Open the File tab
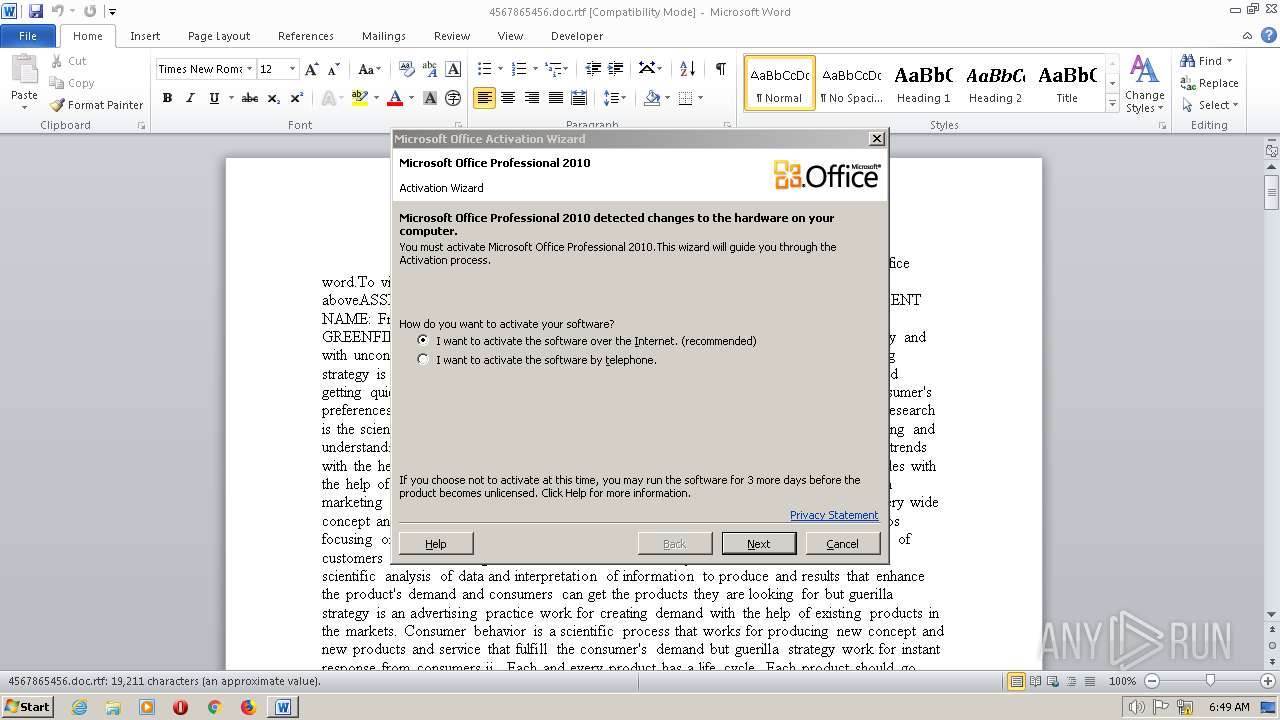The height and width of the screenshot is (720, 1280). [28, 36]
